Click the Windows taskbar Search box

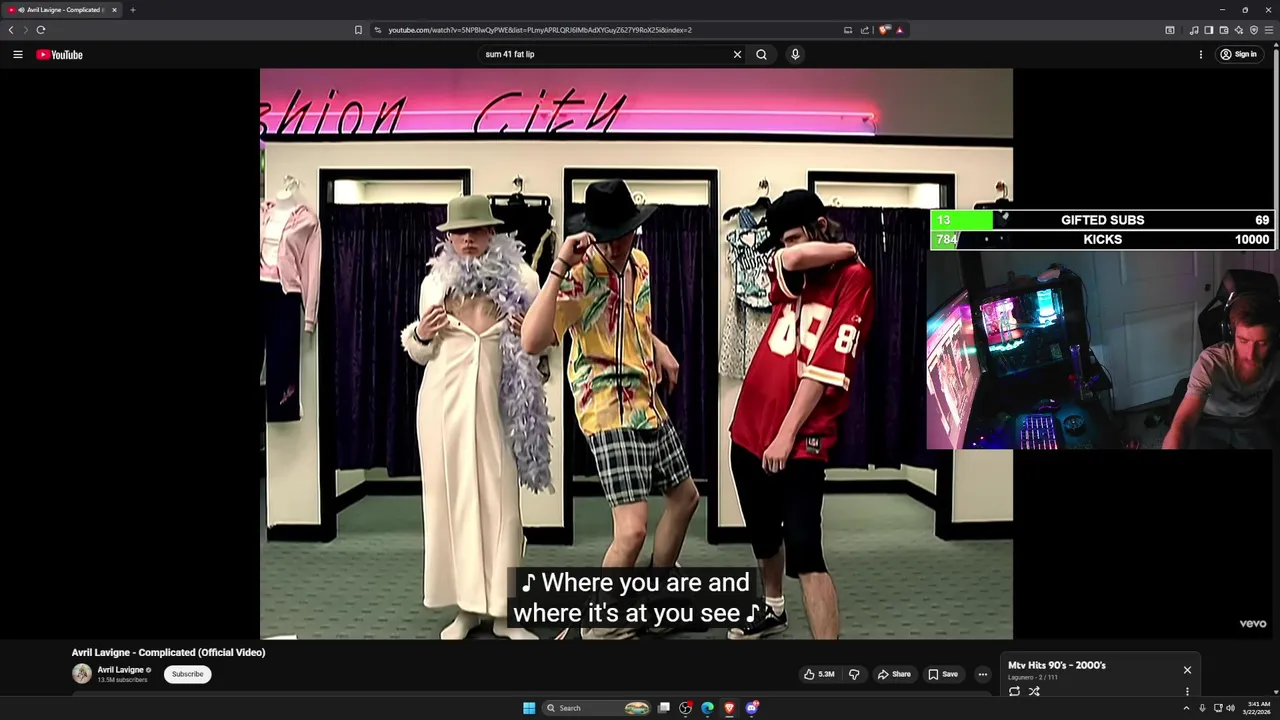point(597,708)
